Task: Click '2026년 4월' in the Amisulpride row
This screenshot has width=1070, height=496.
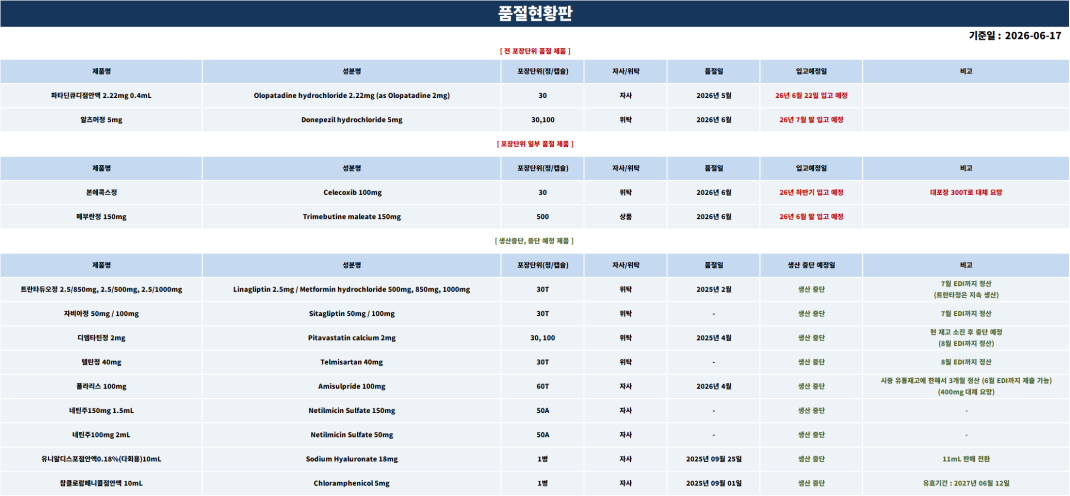Action: [714, 386]
